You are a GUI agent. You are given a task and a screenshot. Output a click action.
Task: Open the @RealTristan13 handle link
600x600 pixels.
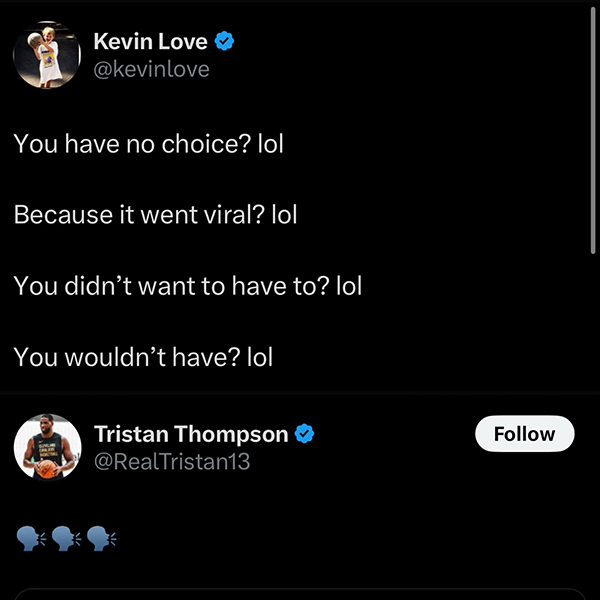[171, 461]
